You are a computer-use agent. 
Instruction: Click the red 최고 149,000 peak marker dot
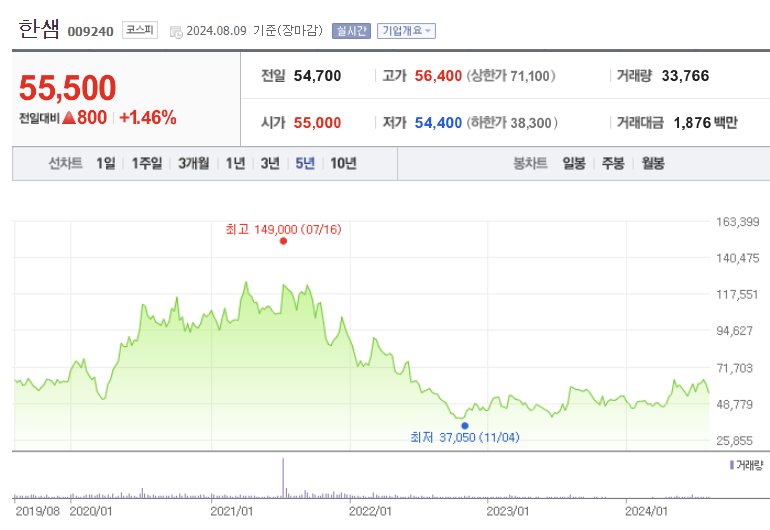[283, 241]
